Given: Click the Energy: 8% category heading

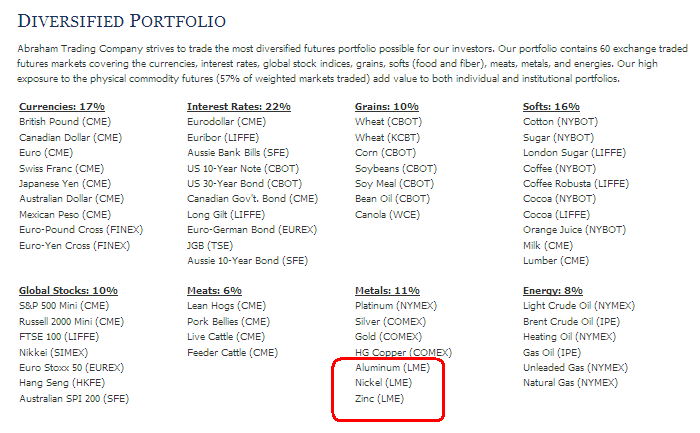Looking at the screenshot, I should coord(554,290).
